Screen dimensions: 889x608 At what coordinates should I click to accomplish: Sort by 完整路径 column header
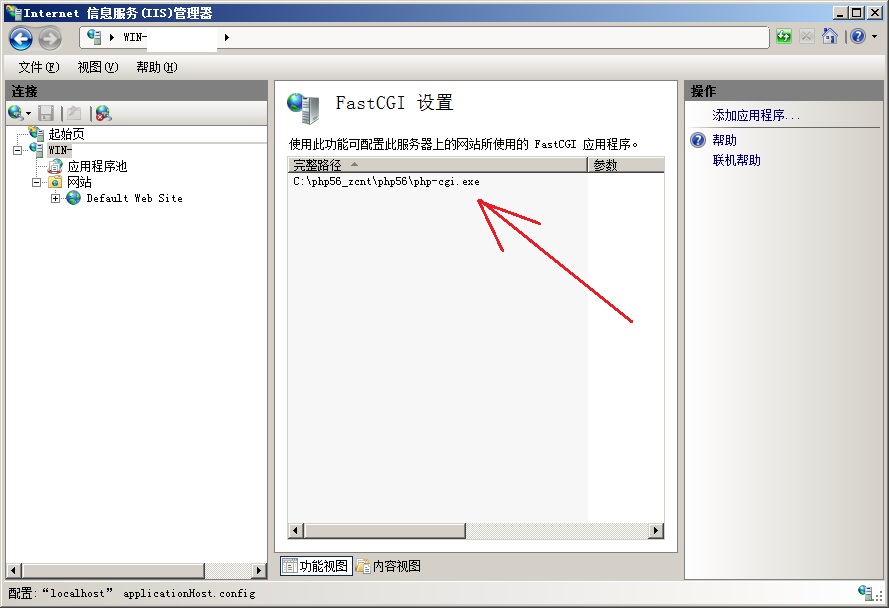click(x=437, y=165)
